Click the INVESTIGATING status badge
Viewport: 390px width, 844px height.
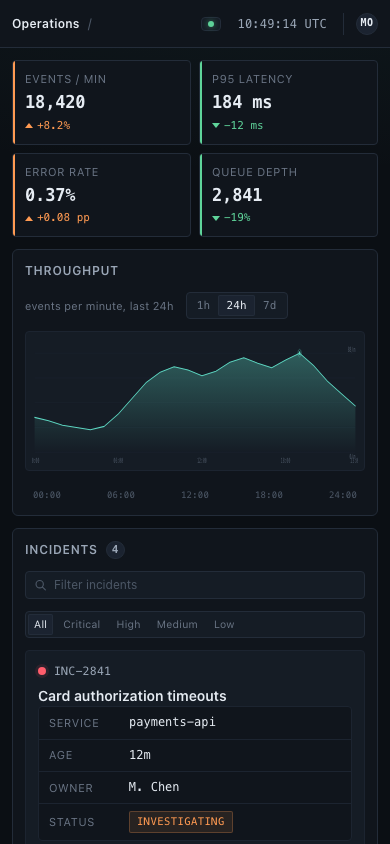coord(181,822)
